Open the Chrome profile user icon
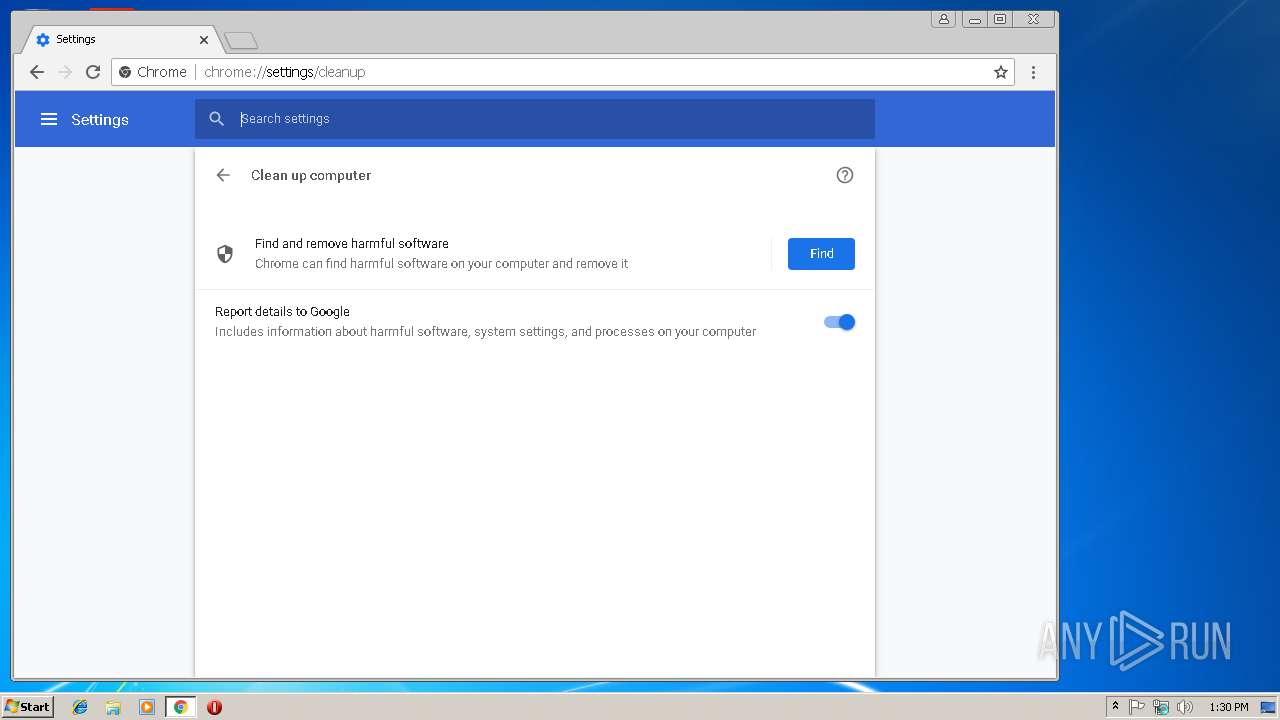The image size is (1280, 720). [x=943, y=18]
